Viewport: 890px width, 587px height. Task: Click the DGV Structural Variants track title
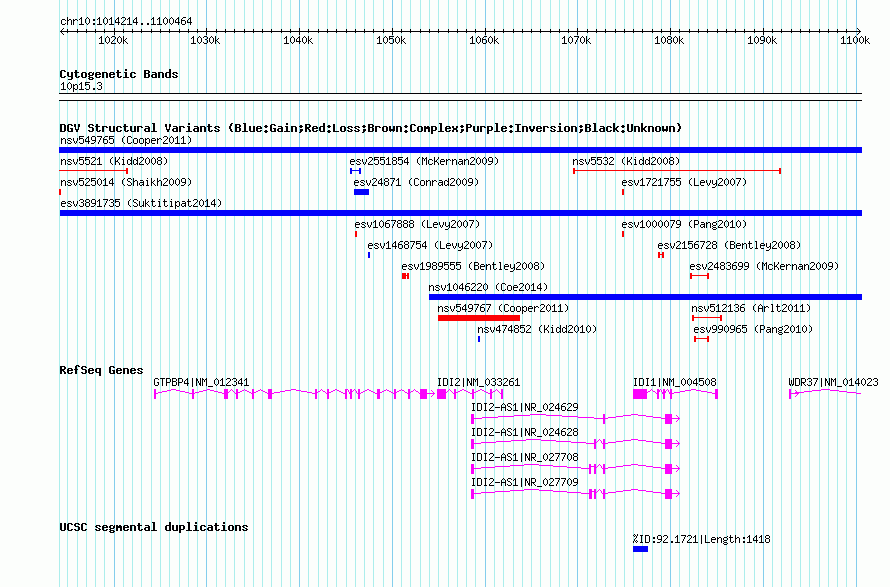point(371,128)
